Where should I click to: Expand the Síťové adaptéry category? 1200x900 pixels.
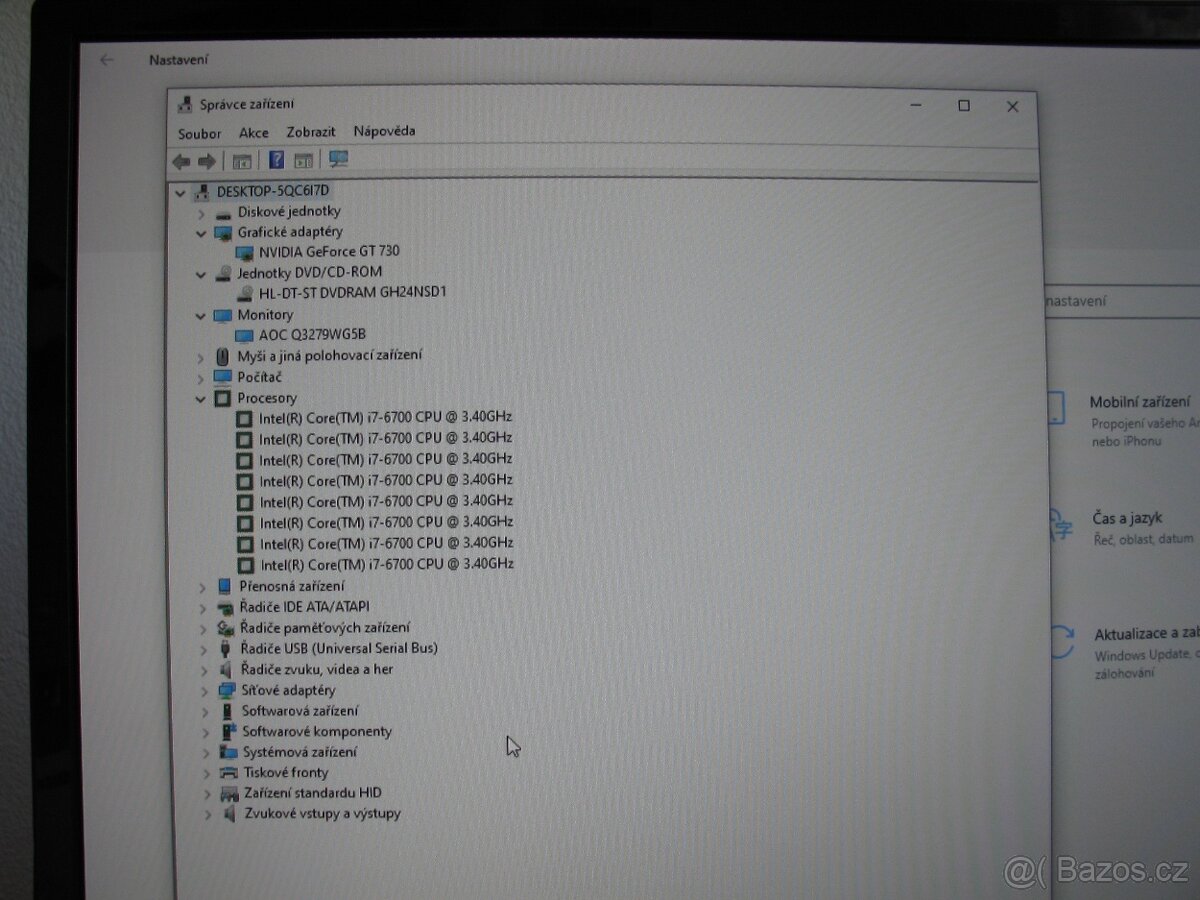pos(204,690)
